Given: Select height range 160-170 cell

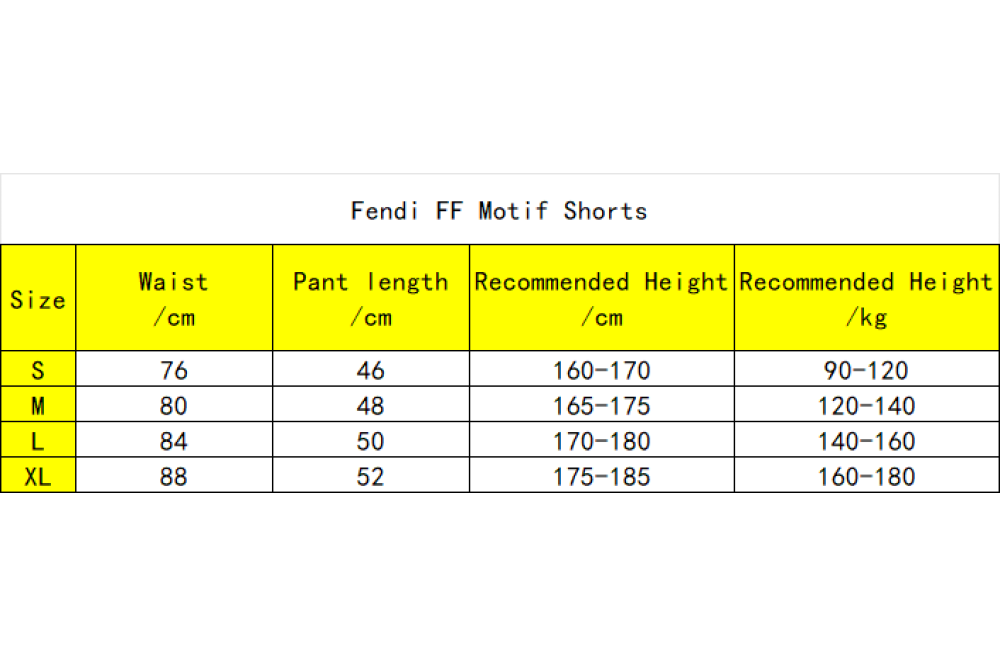Looking at the screenshot, I should pos(601,369).
